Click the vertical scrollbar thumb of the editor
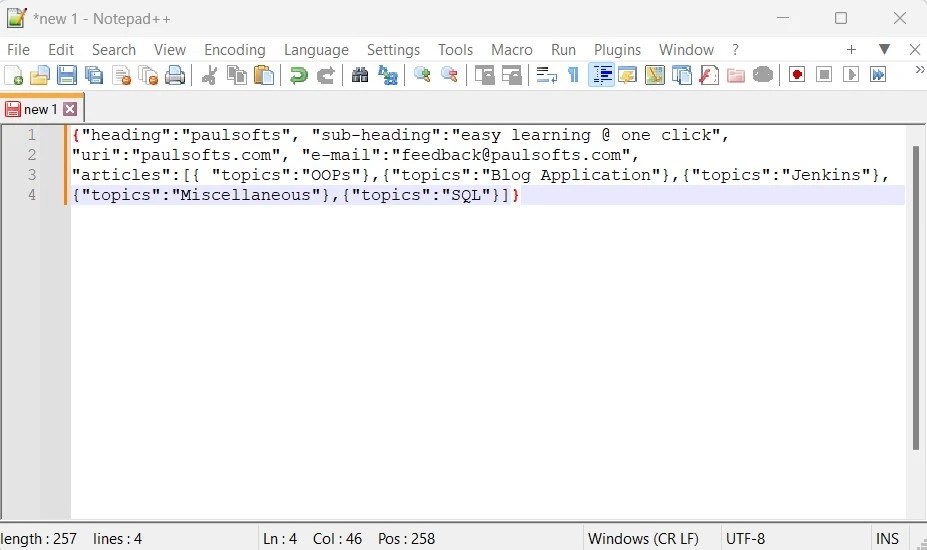The image size is (927, 550). coord(916,297)
